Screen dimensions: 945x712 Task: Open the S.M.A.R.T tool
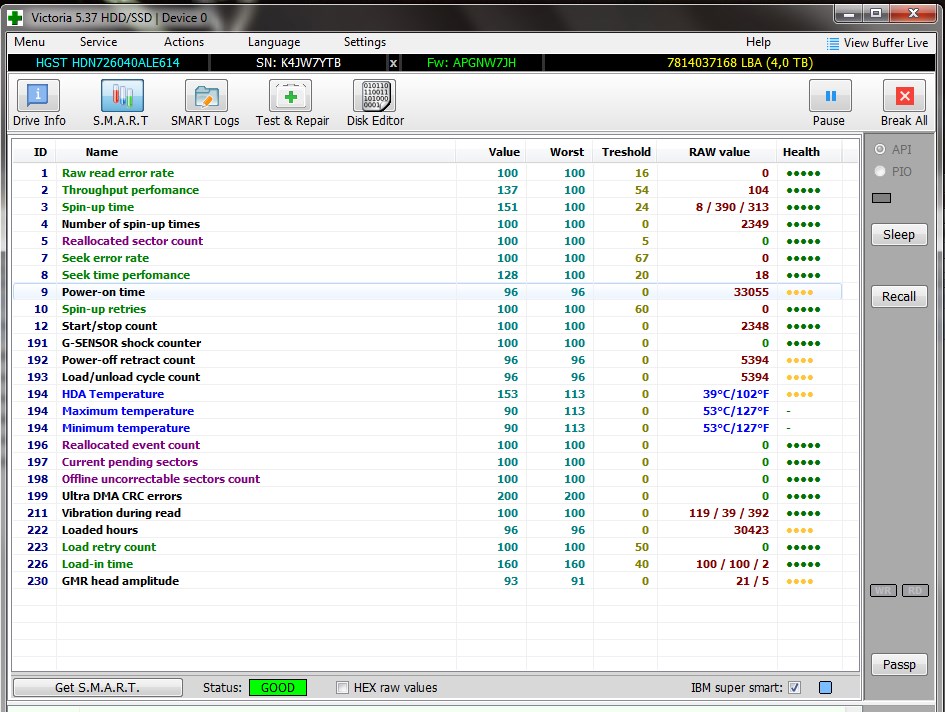pyautogui.click(x=121, y=103)
